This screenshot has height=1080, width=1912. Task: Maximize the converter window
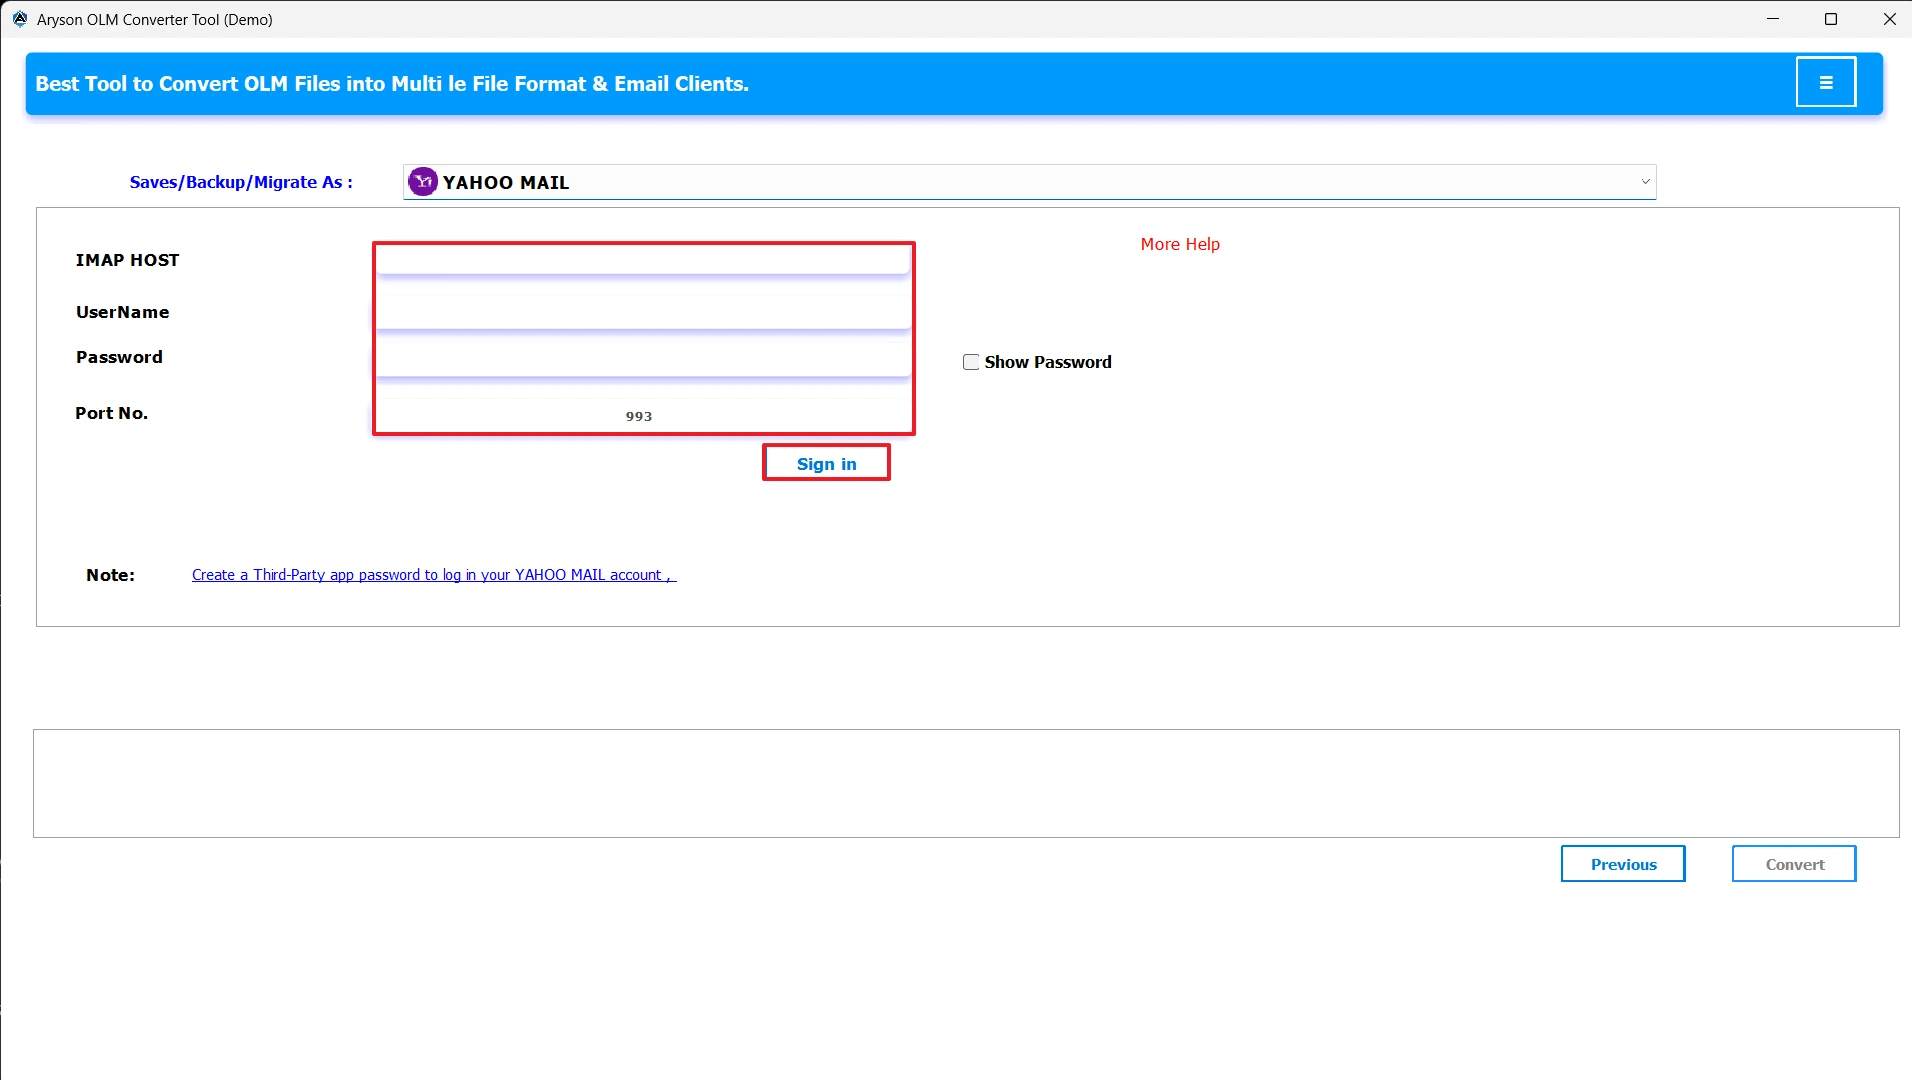click(1831, 18)
